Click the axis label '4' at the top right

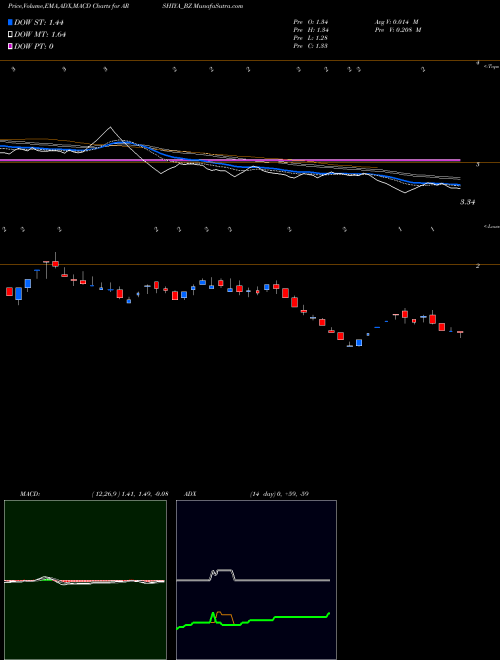coord(478,63)
